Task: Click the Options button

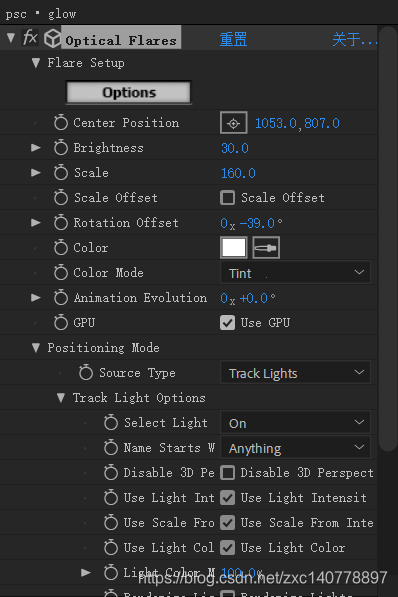Action: tap(129, 92)
